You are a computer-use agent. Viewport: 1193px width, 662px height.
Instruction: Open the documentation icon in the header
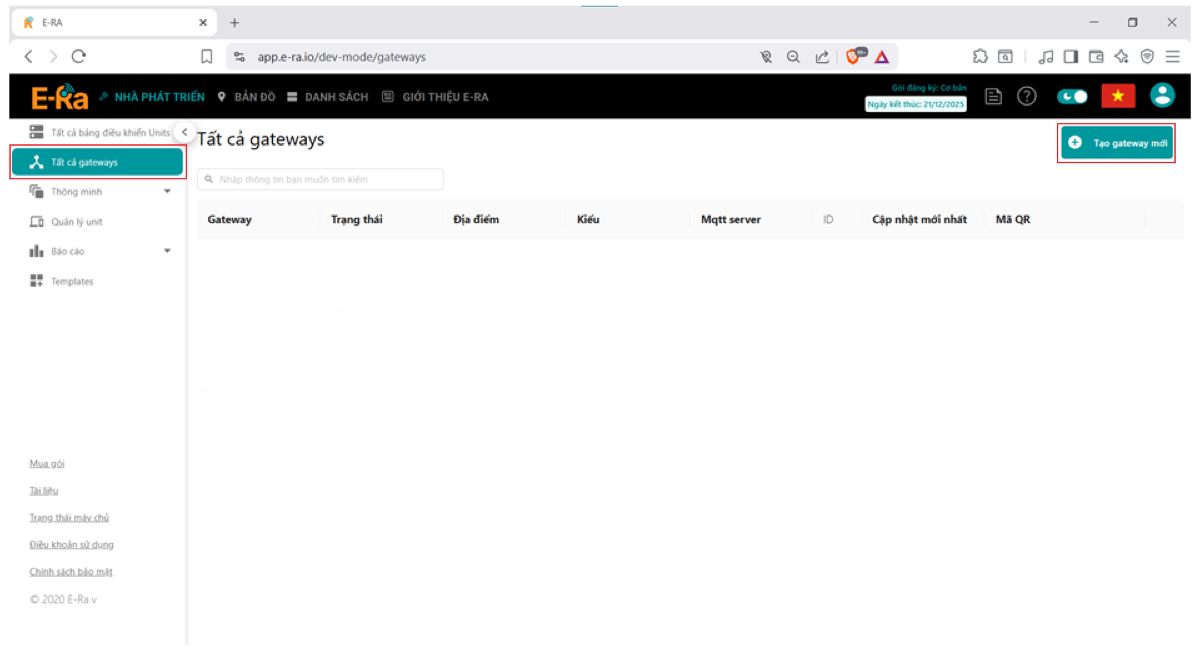pyautogui.click(x=993, y=96)
